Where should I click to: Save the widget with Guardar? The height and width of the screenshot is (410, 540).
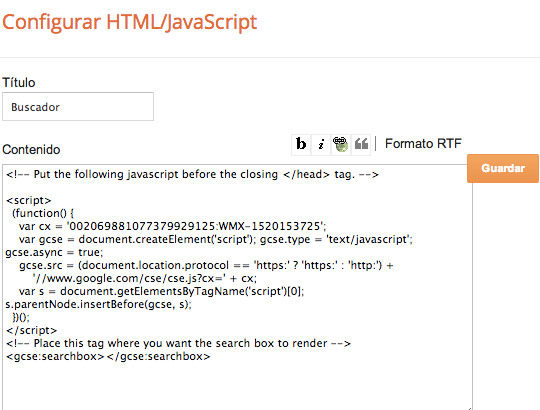(503, 168)
